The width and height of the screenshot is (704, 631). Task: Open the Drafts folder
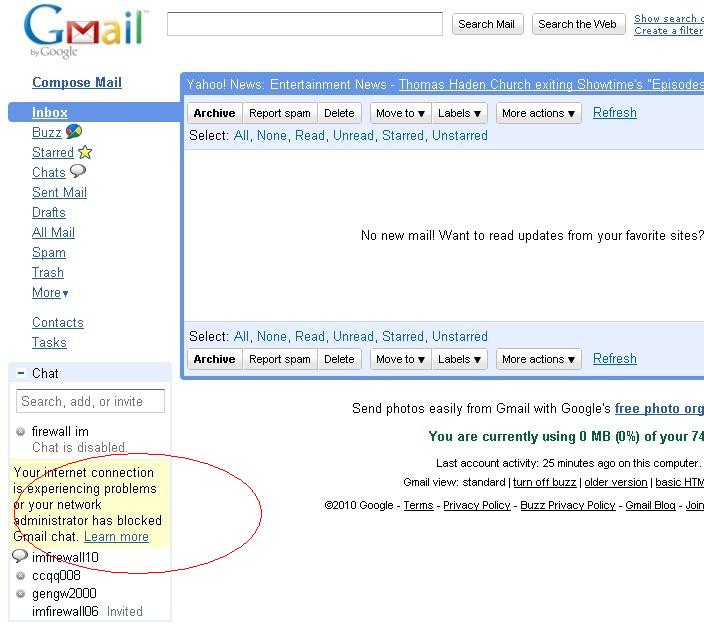(x=49, y=212)
